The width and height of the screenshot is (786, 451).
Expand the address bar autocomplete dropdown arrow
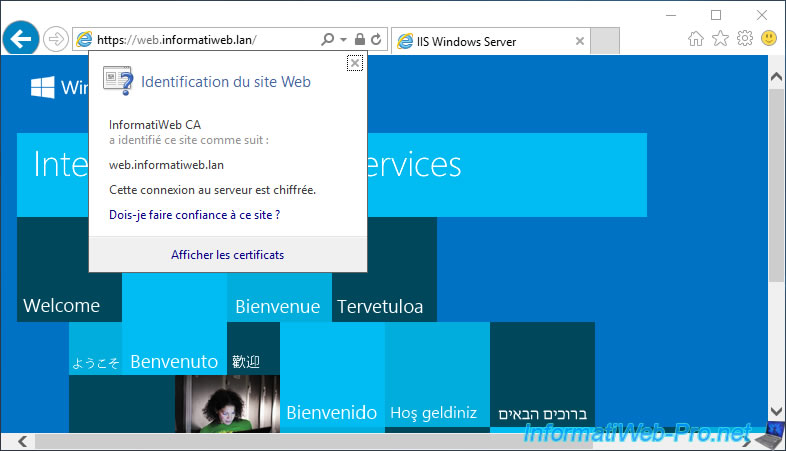tap(343, 40)
